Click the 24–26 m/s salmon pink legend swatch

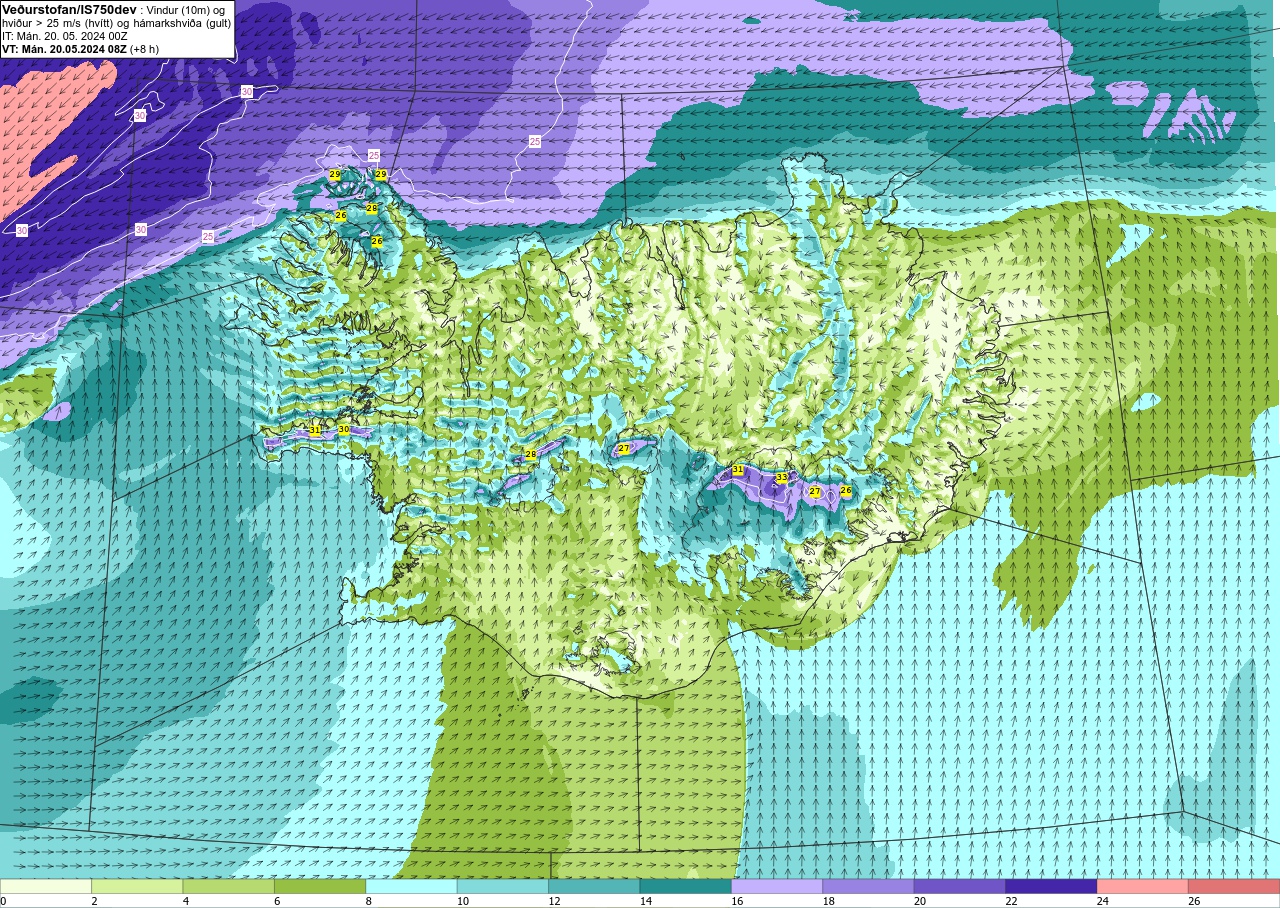coord(1143,886)
